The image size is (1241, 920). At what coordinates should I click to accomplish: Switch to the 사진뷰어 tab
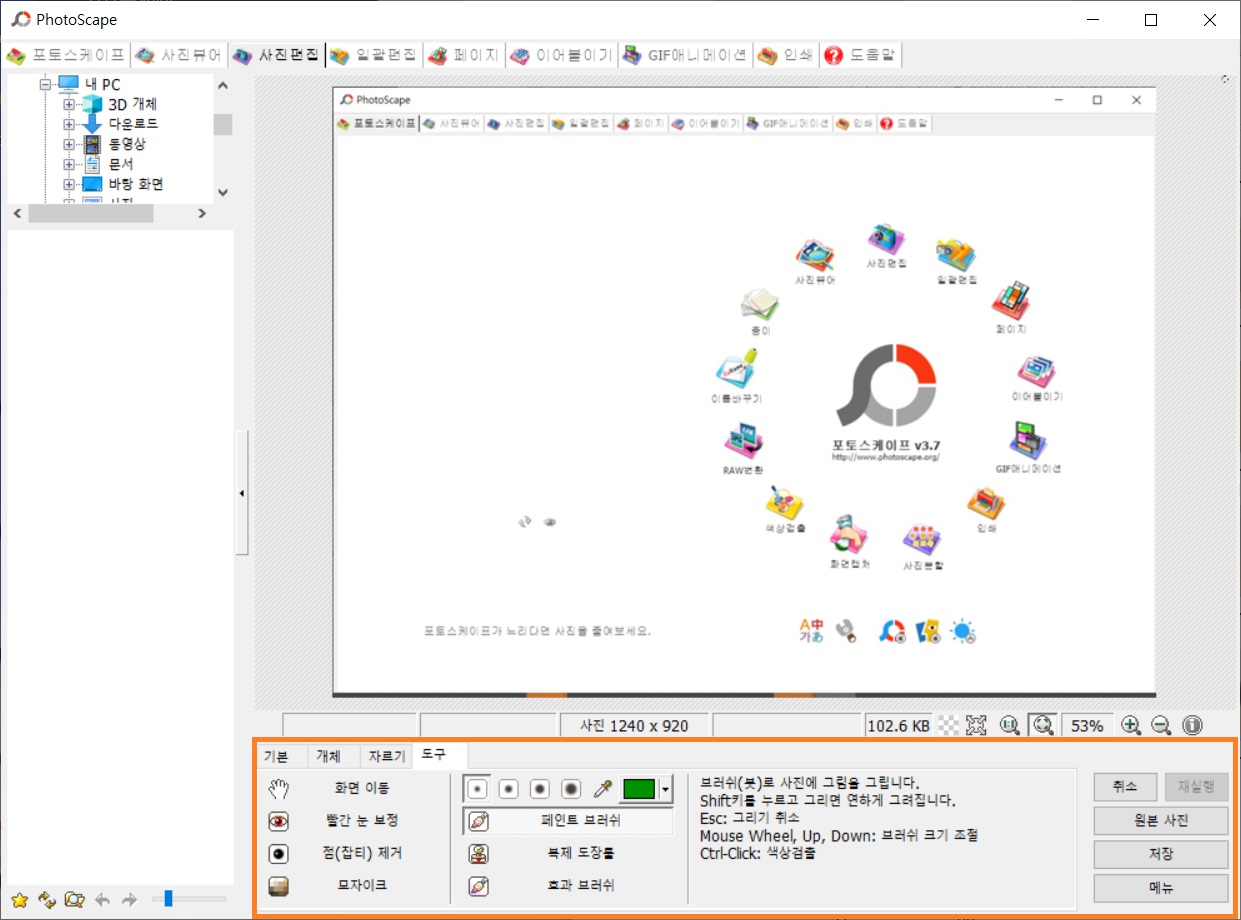pyautogui.click(x=178, y=55)
